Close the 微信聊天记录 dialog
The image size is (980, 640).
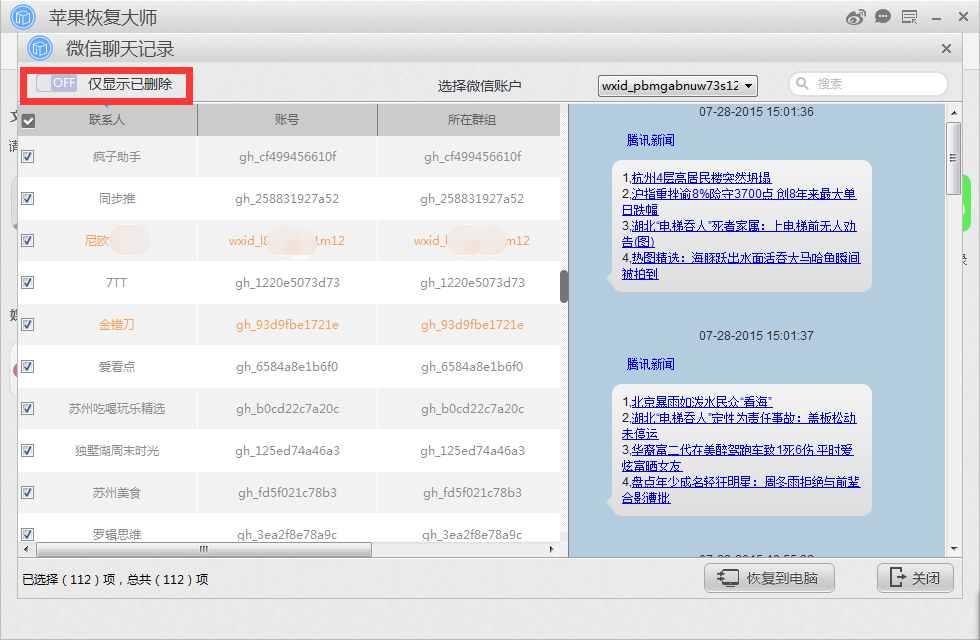pyautogui.click(x=946, y=49)
